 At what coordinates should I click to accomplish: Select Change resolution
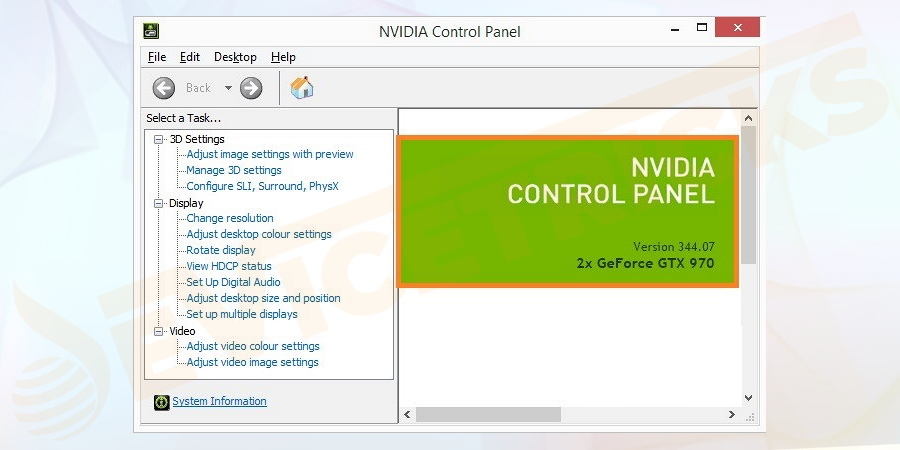[230, 218]
